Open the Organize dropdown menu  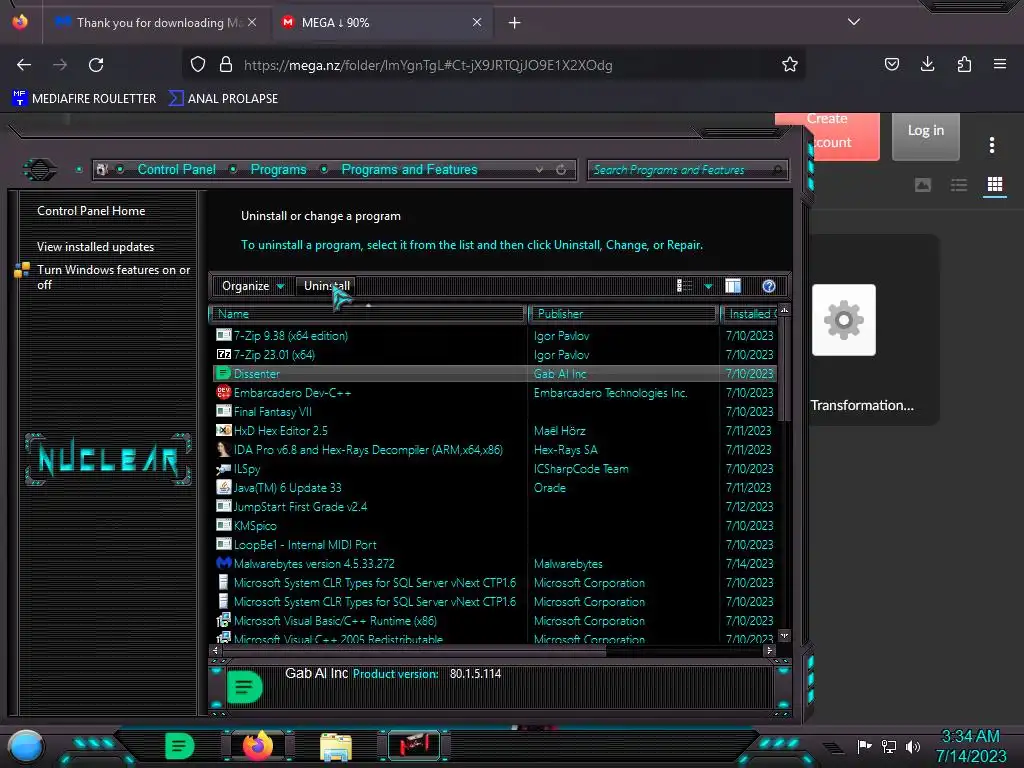tap(253, 286)
